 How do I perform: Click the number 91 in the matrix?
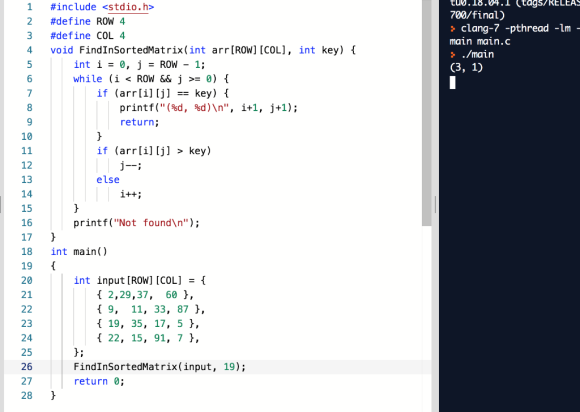160,338
